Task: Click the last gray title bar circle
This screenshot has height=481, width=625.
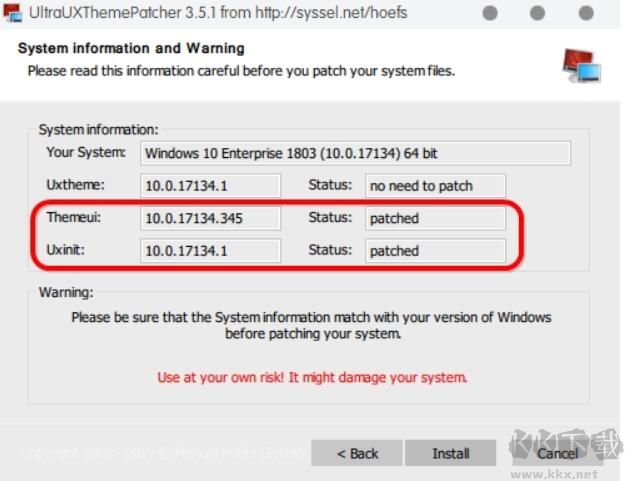Action: point(586,14)
